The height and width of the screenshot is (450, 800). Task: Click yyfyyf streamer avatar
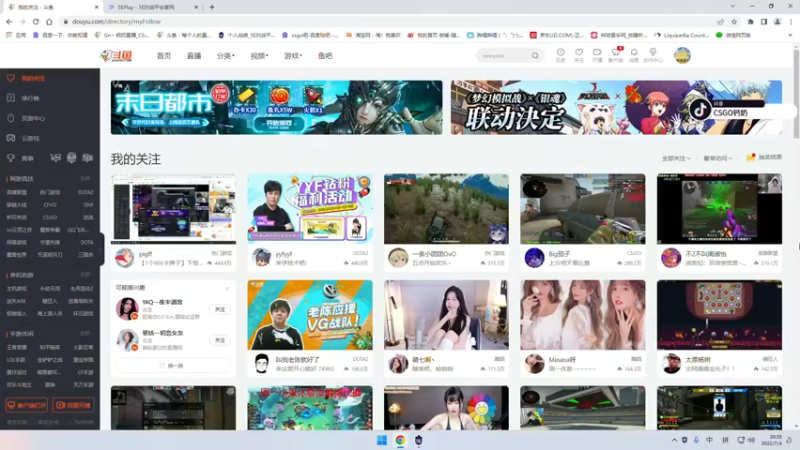261,258
